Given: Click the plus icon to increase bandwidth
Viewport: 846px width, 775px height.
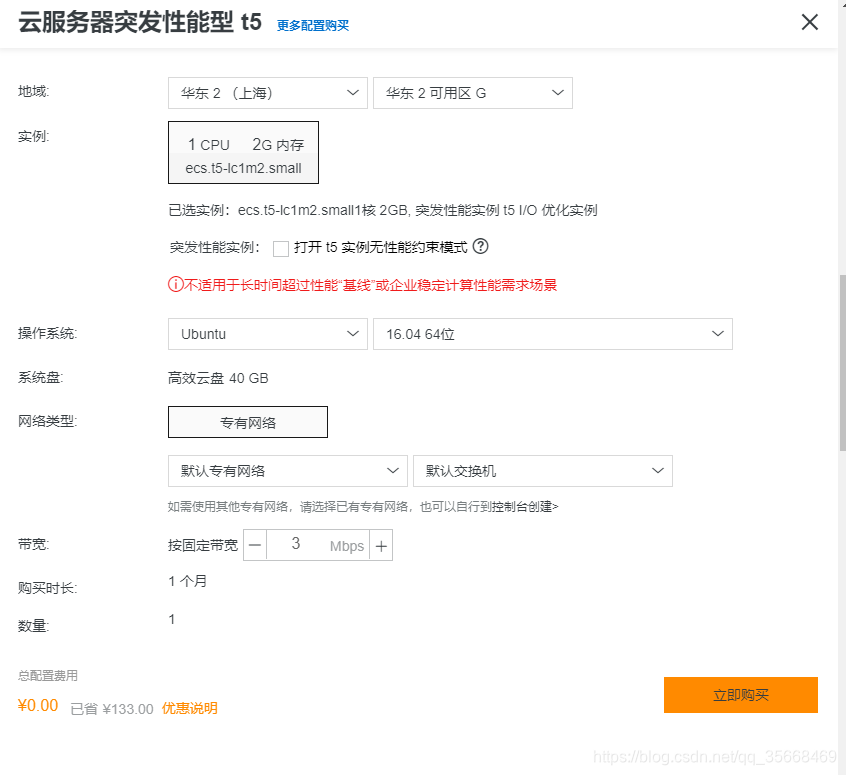Looking at the screenshot, I should click(381, 545).
